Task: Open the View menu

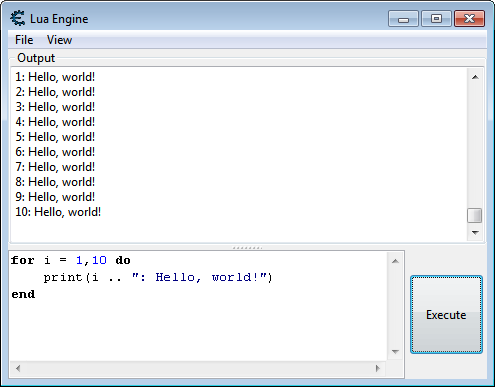Action: coord(59,40)
